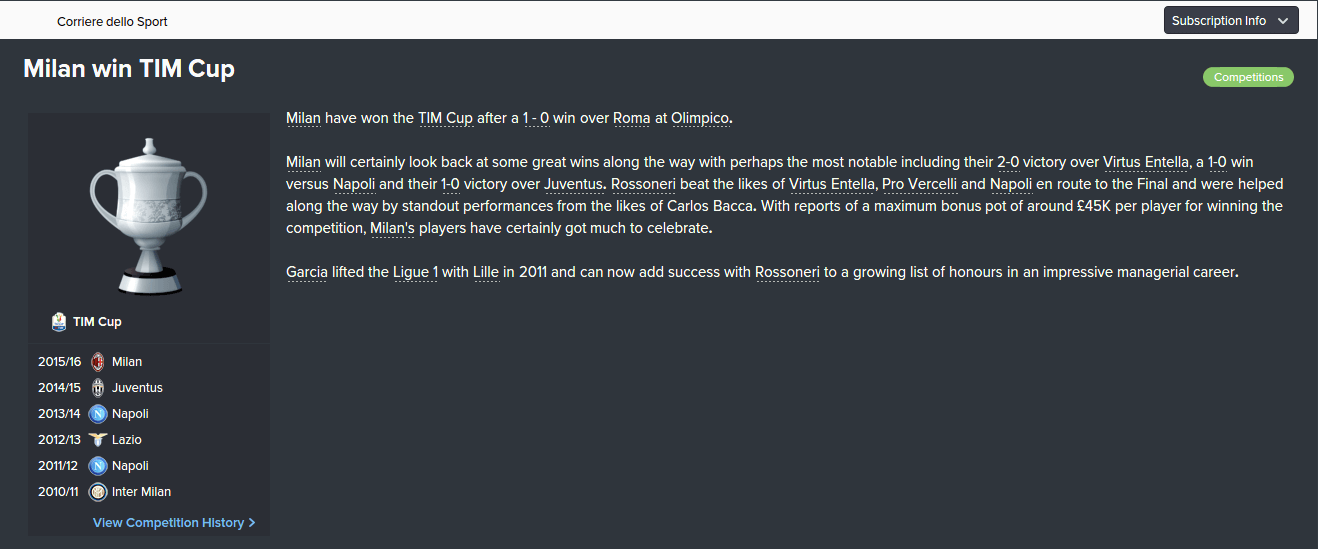
Task: Click the Juventus crest in winners list
Action: 97,388
